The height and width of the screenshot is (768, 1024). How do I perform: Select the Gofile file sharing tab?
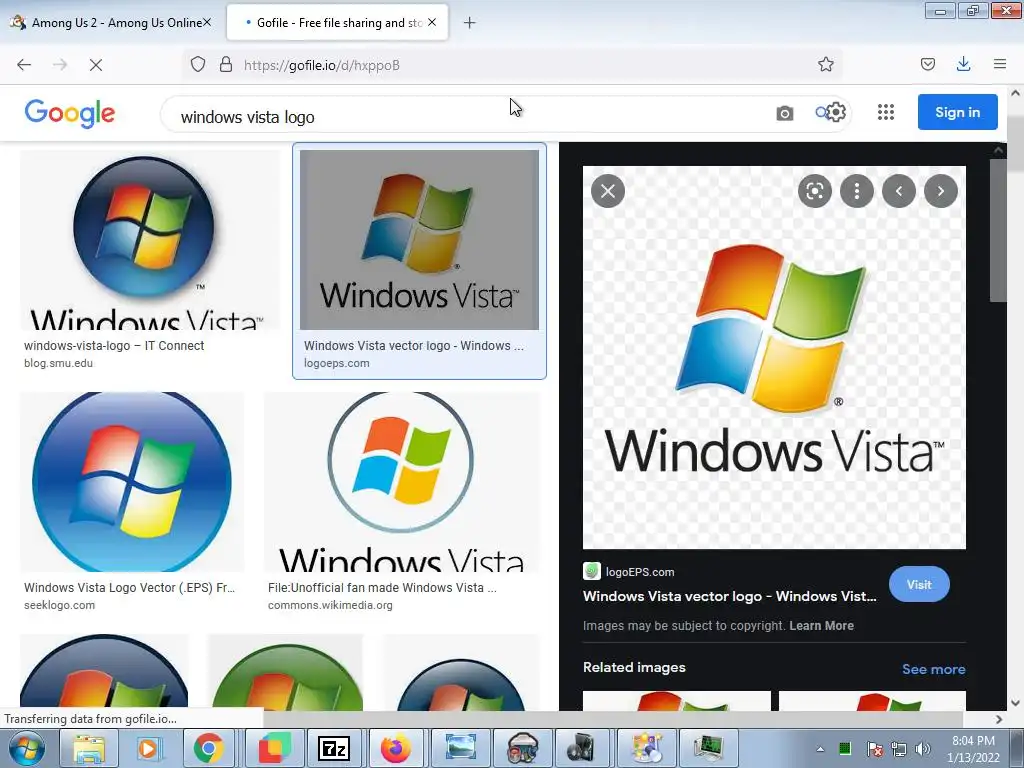(337, 23)
